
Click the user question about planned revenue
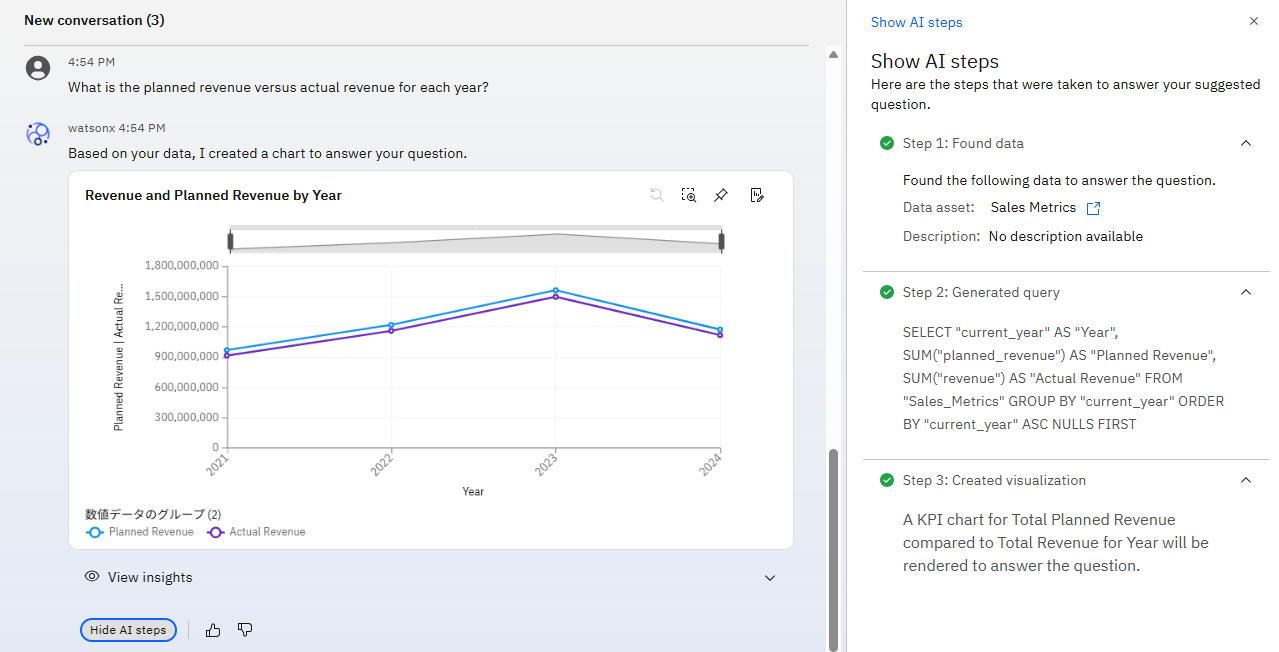(x=278, y=87)
